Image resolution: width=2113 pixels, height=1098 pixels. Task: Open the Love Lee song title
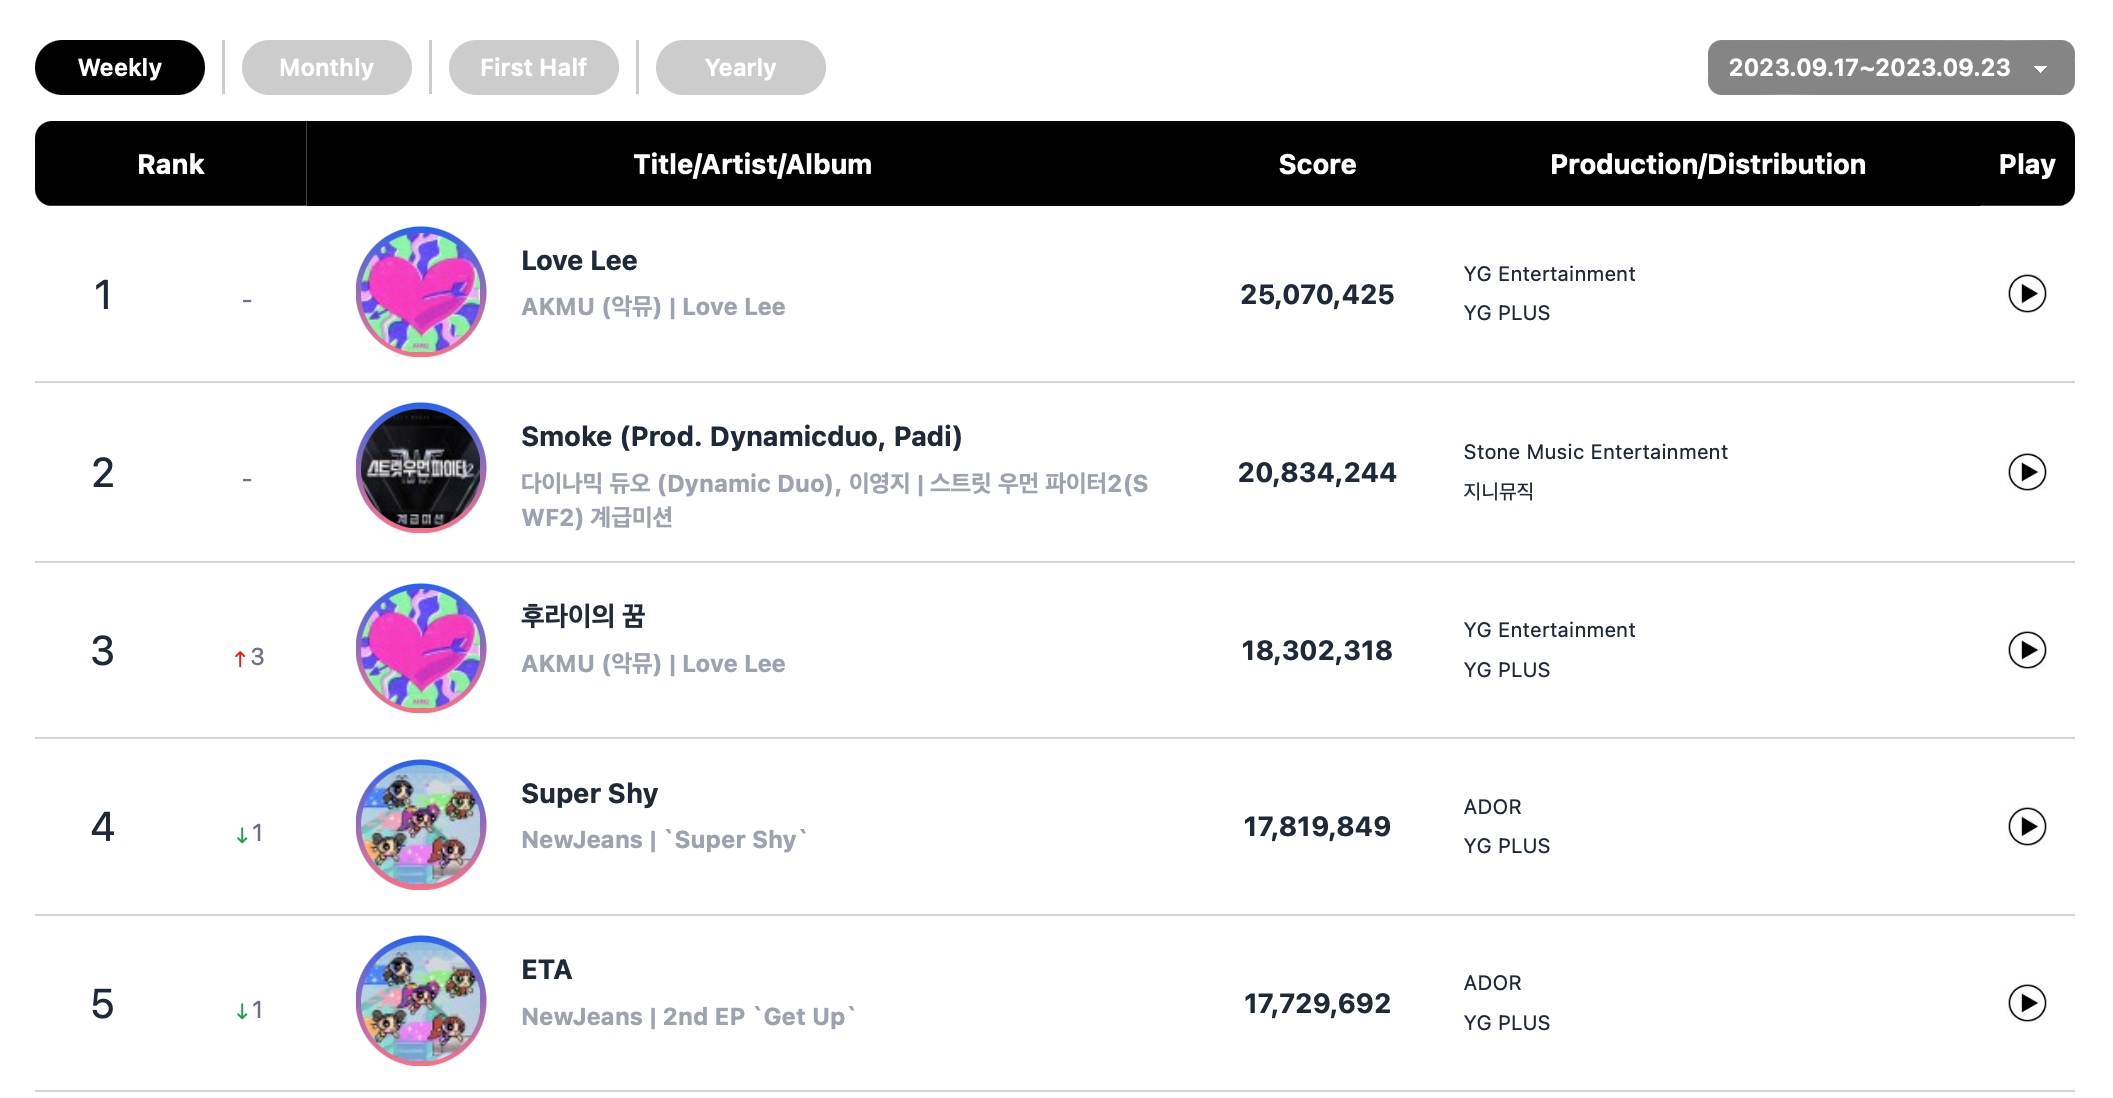click(579, 261)
